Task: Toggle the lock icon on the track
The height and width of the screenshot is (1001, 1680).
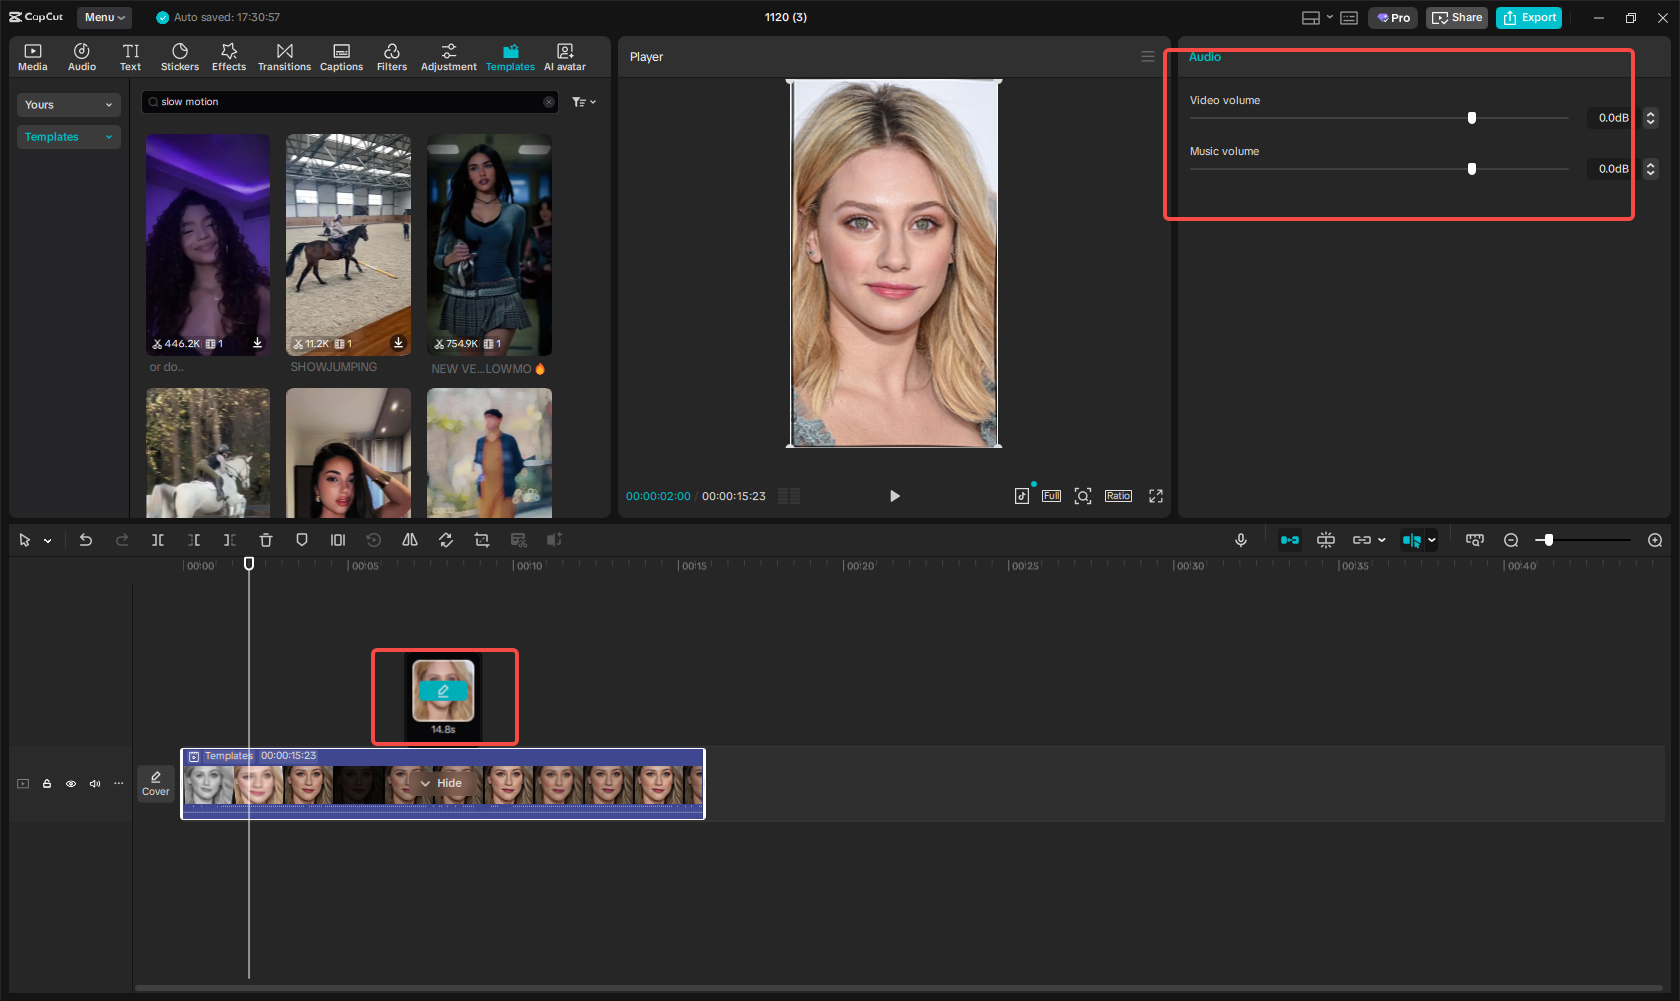Action: (x=46, y=783)
